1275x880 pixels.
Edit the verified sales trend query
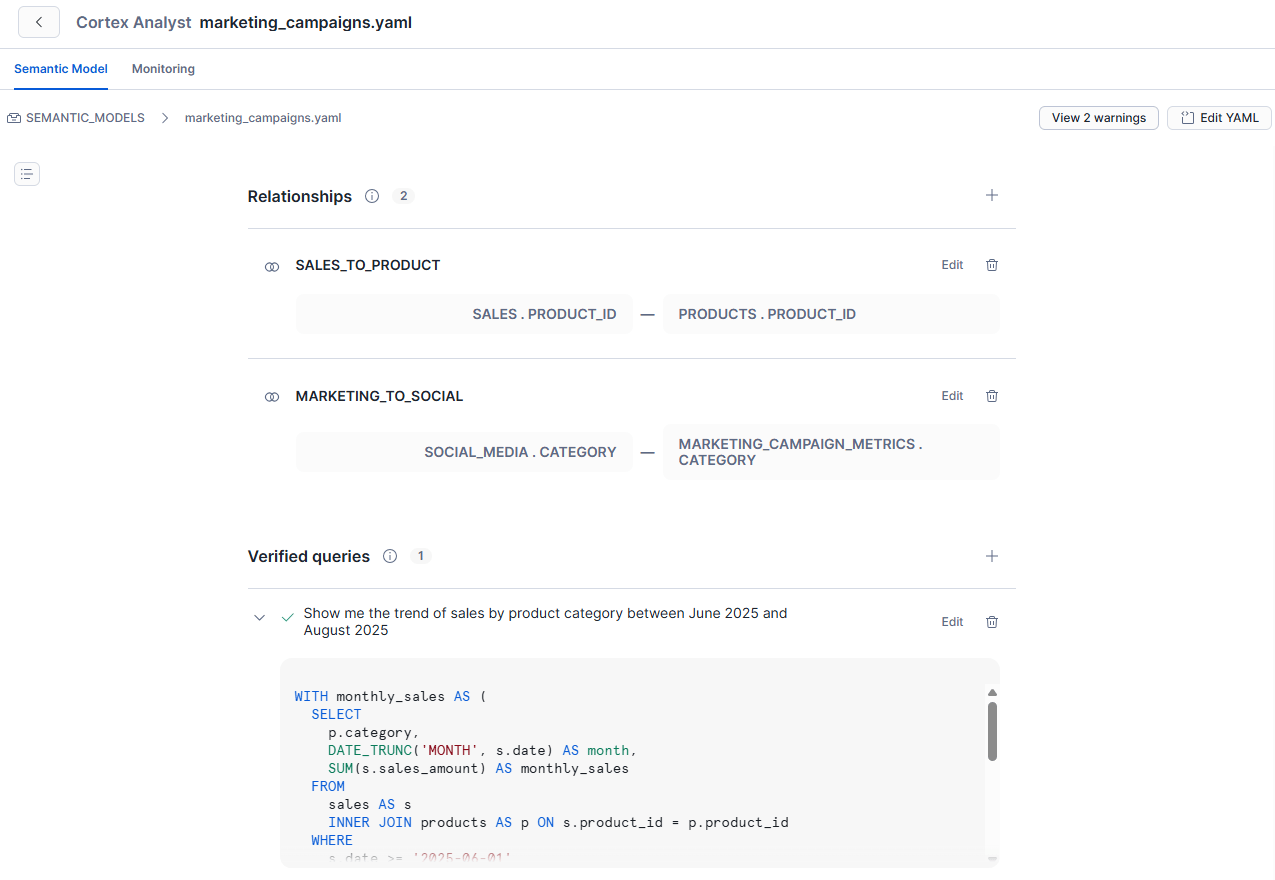tap(952, 622)
